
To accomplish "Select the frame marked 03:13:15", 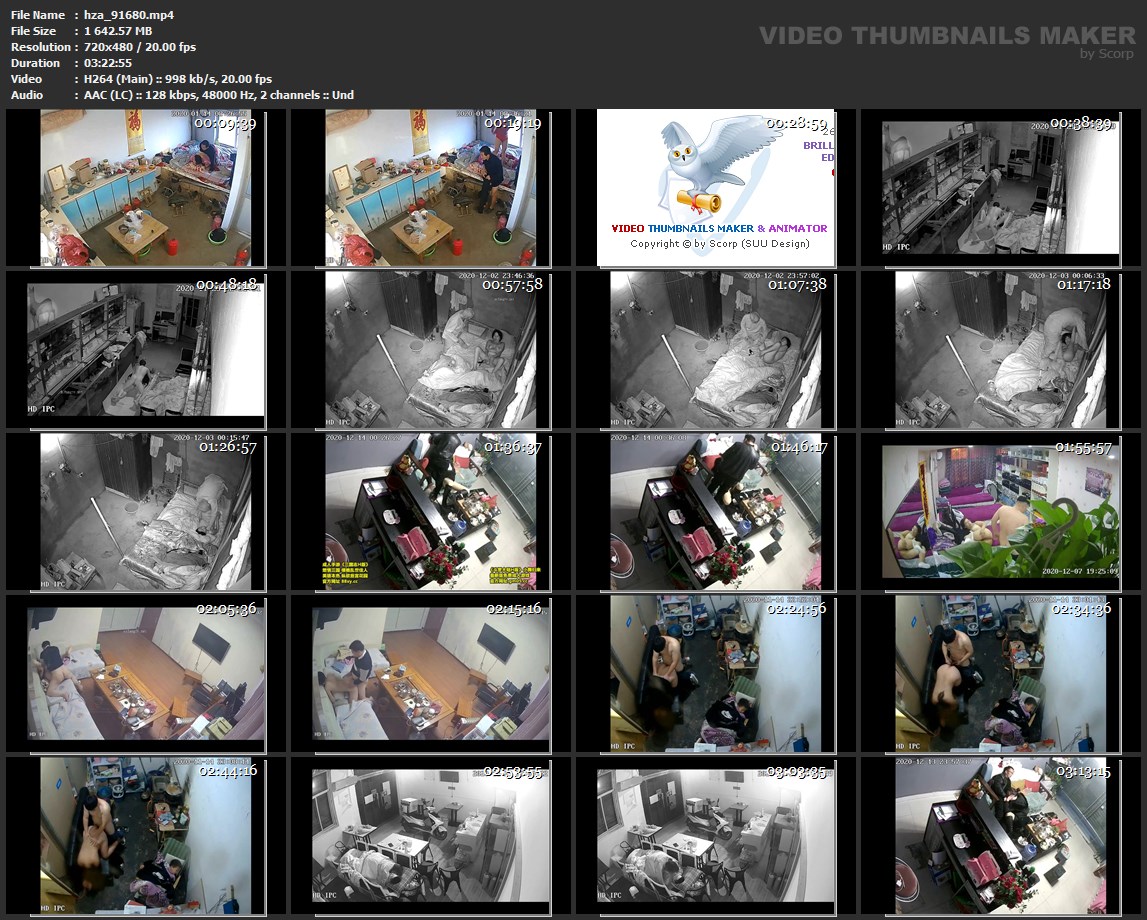I will (x=1001, y=835).
